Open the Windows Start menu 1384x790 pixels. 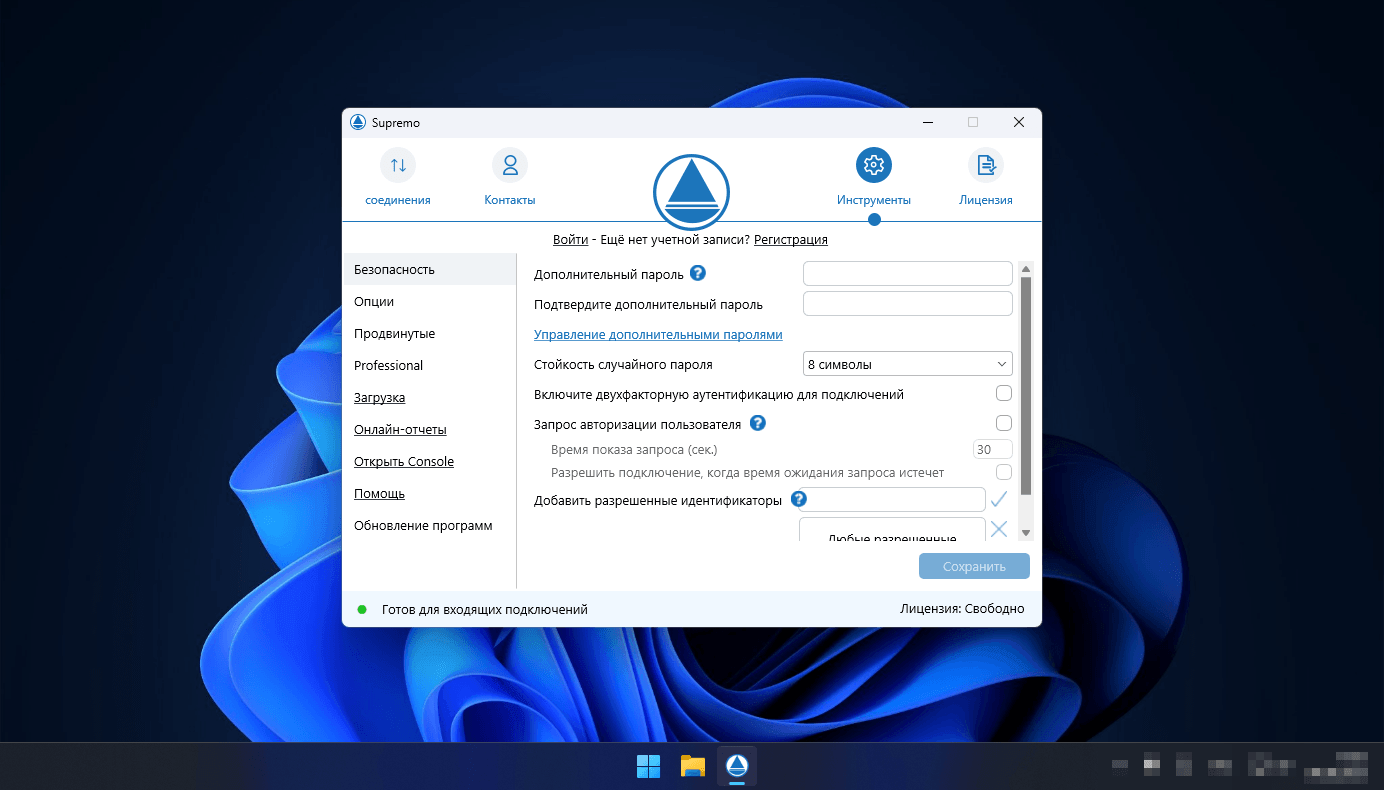(648, 766)
